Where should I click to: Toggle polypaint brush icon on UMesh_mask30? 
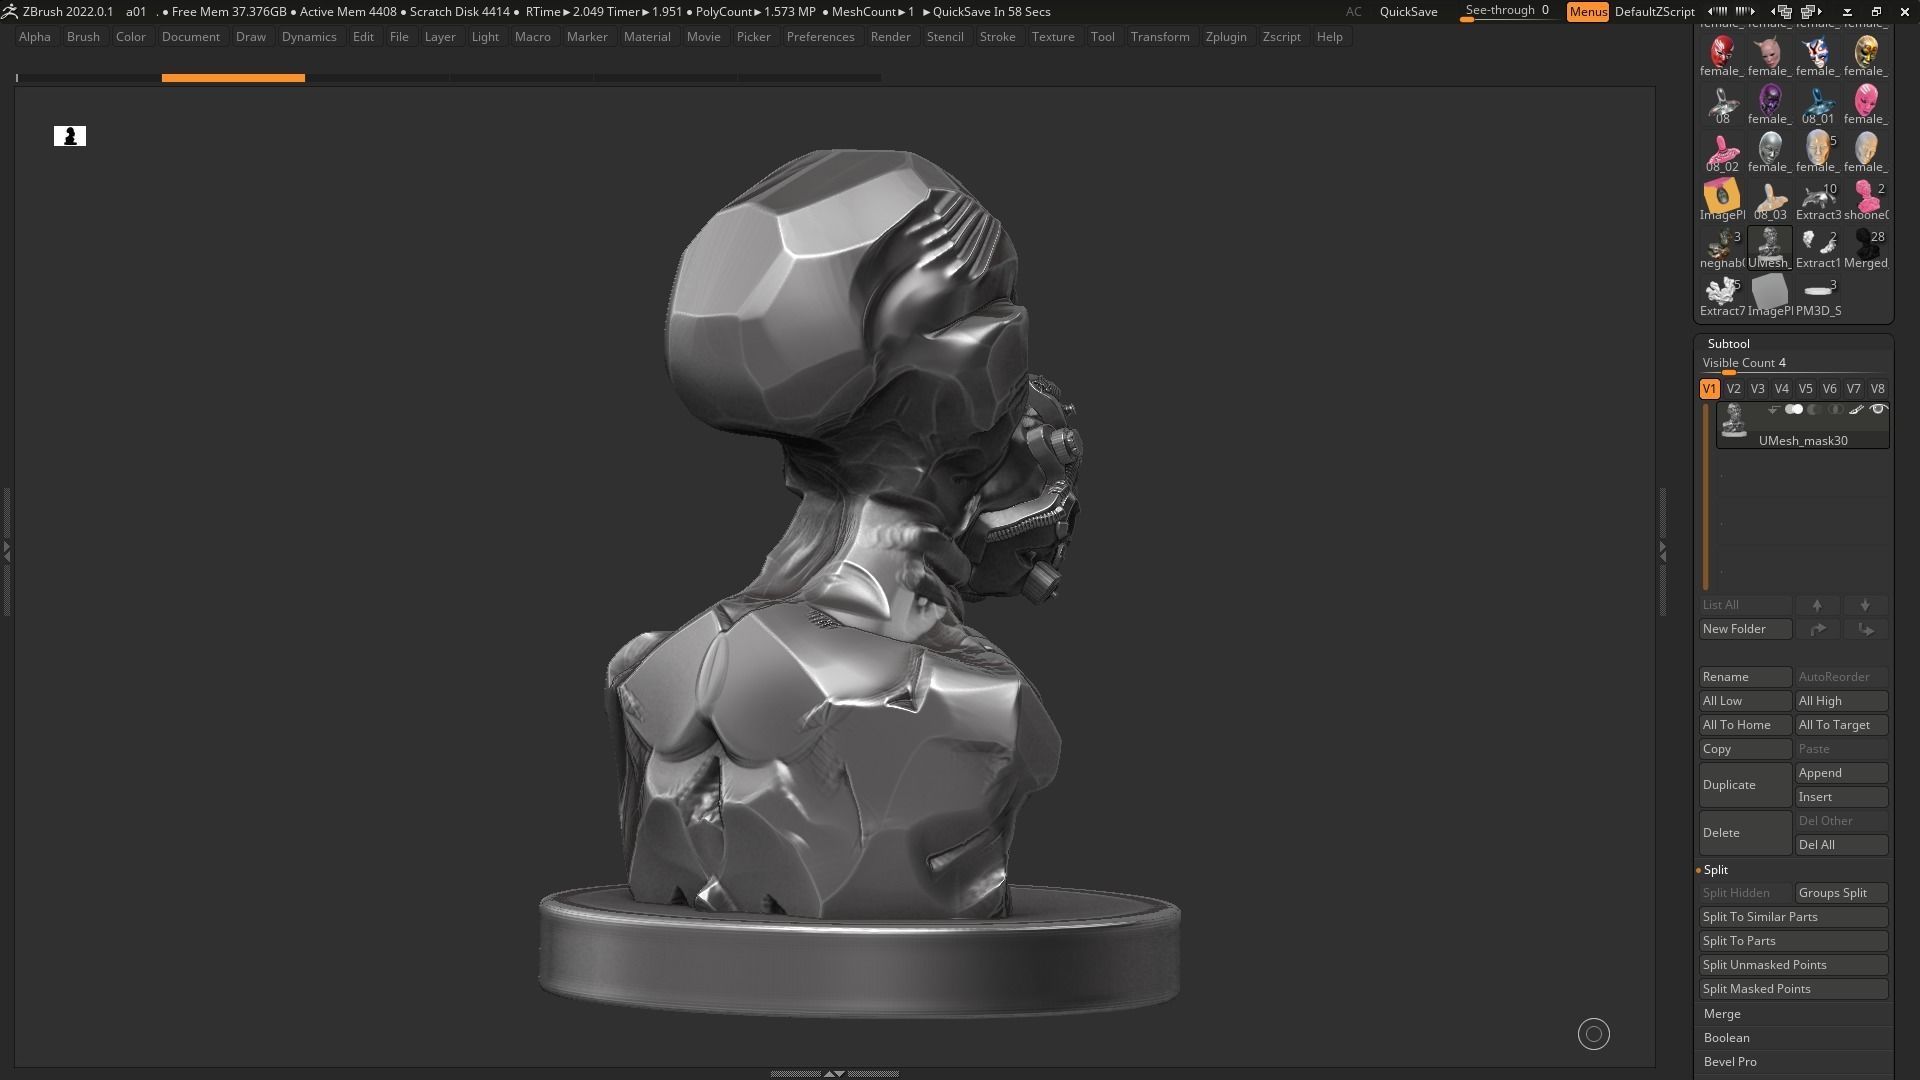(x=1856, y=410)
